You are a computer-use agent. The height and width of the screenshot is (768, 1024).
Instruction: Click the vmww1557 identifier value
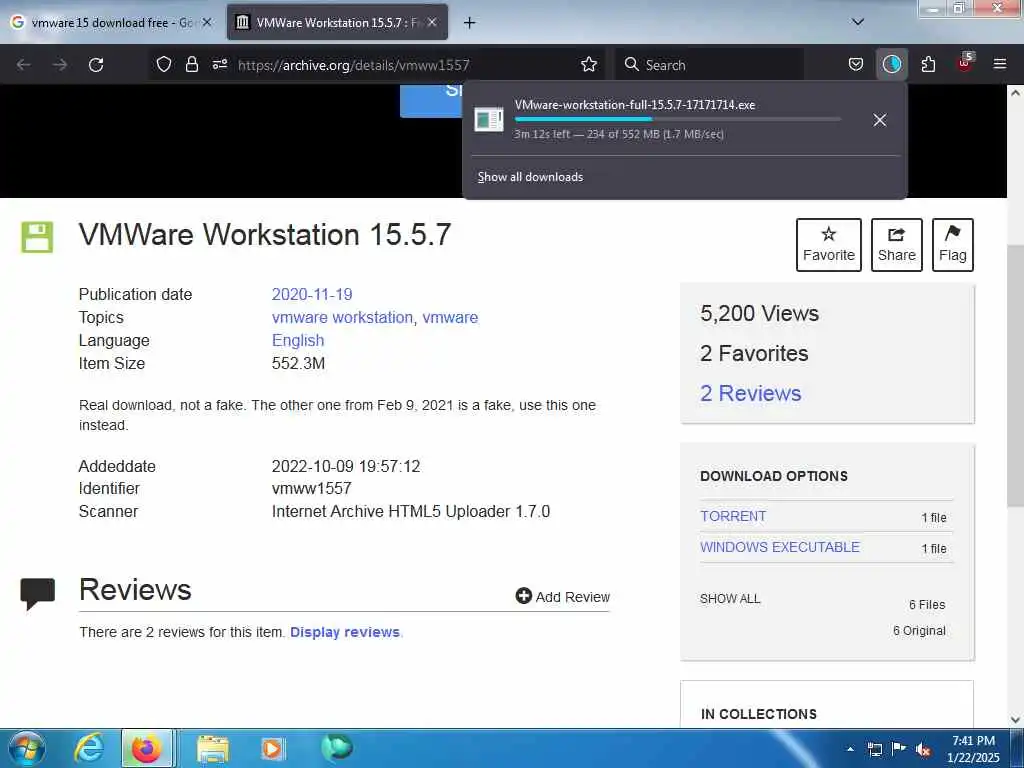coord(312,488)
